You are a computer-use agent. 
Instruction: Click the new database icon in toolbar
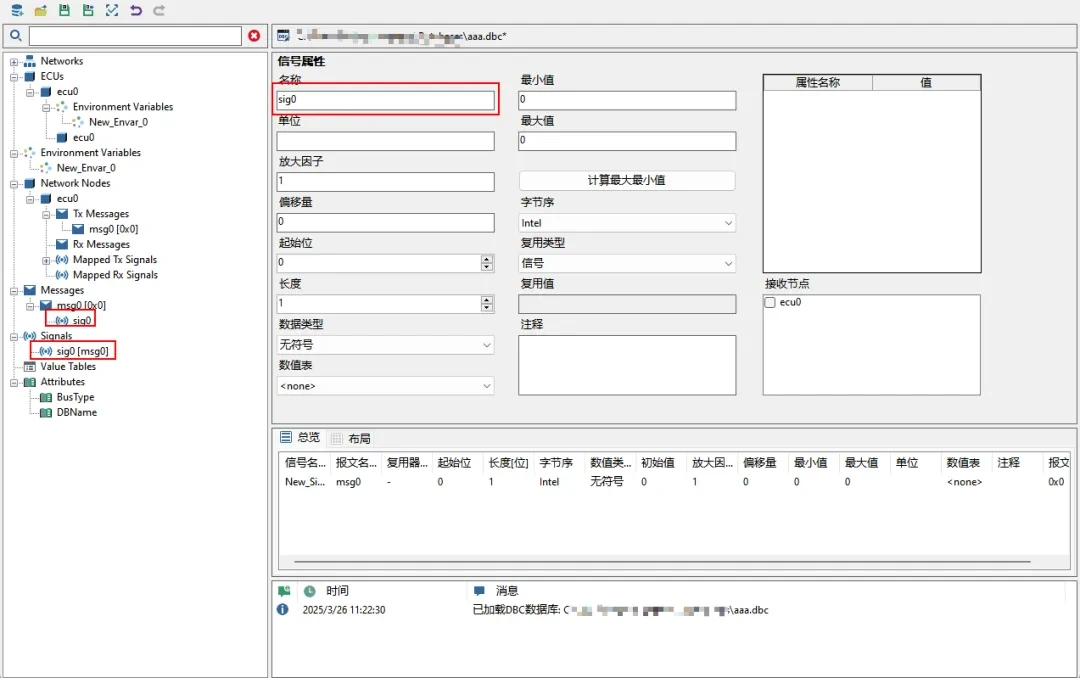17,10
